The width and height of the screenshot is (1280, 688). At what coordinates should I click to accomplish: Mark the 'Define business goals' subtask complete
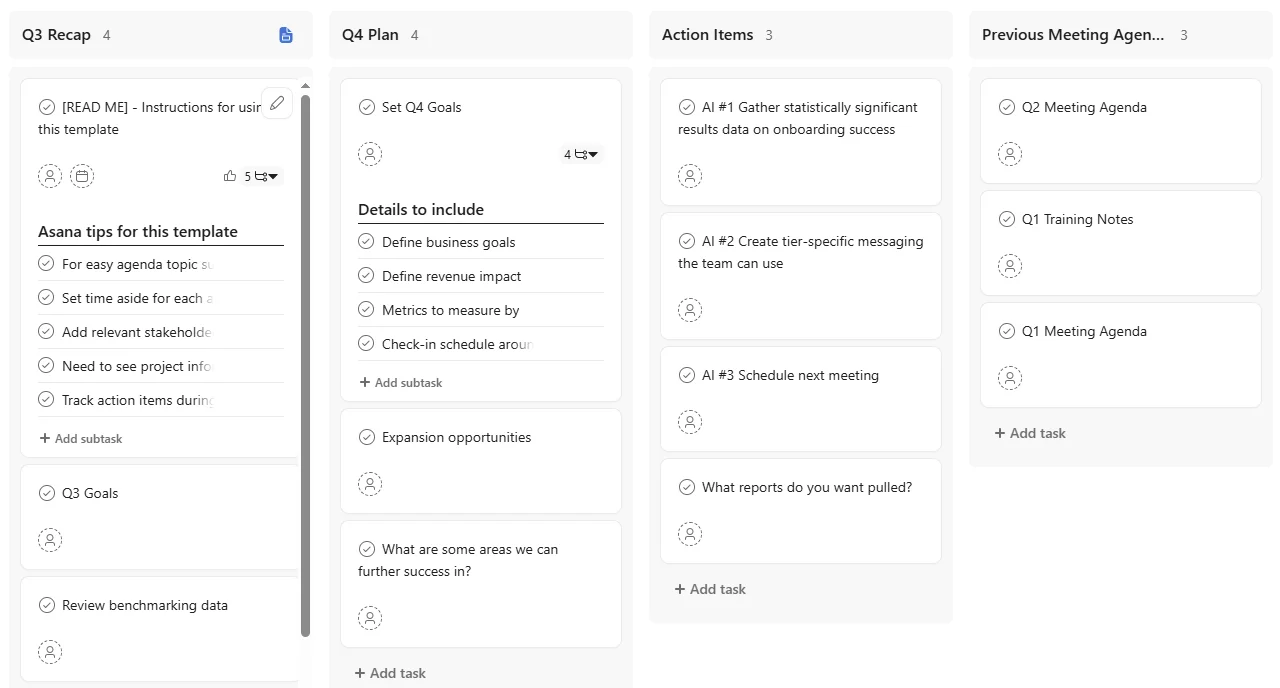tap(365, 242)
